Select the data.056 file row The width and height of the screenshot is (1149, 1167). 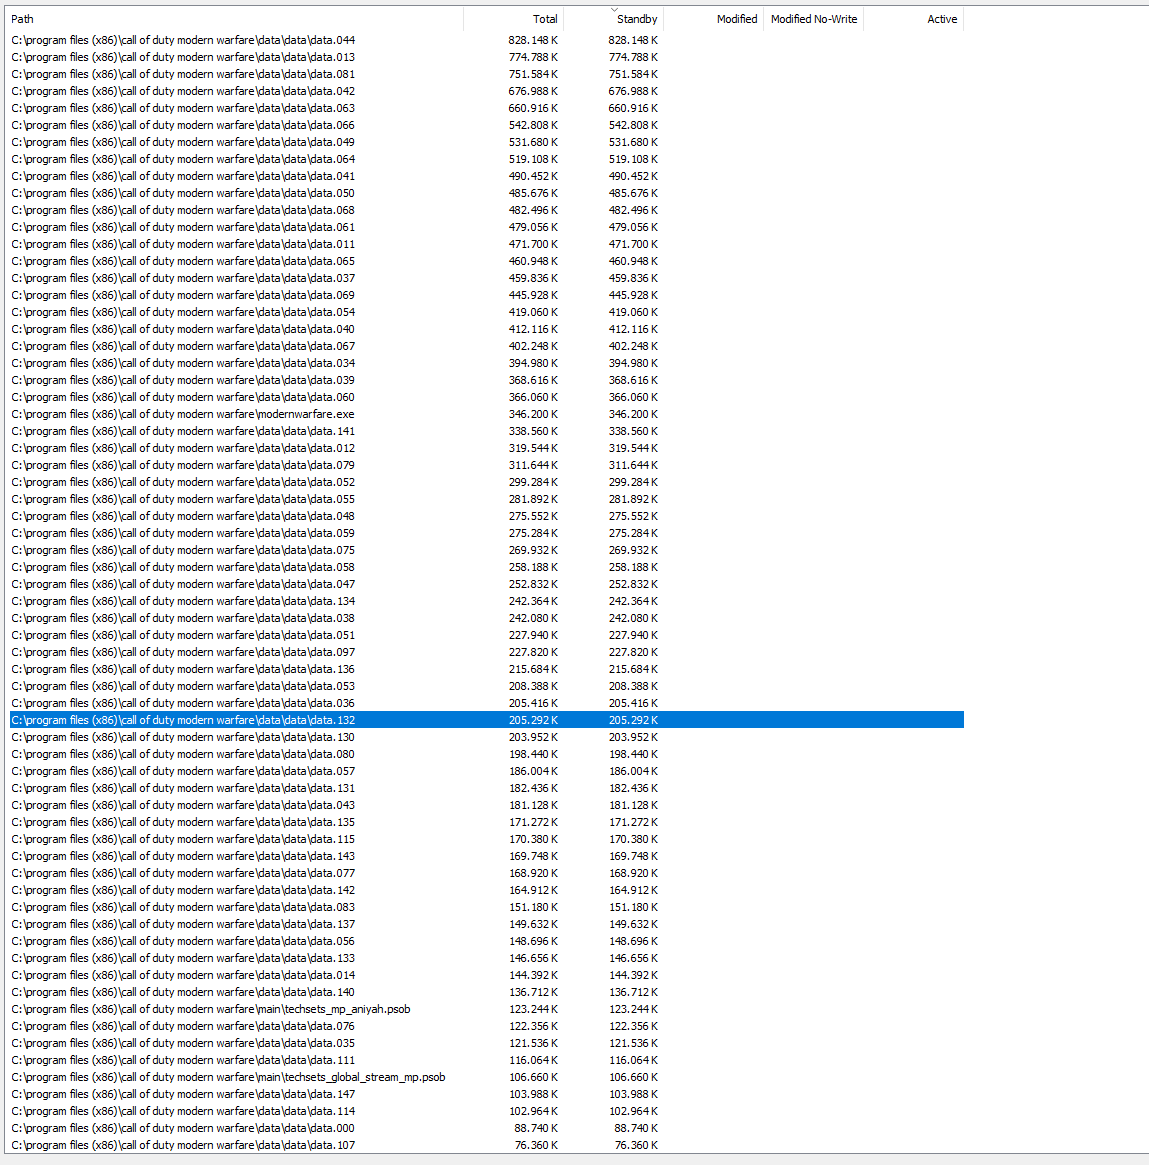[x=487, y=941]
